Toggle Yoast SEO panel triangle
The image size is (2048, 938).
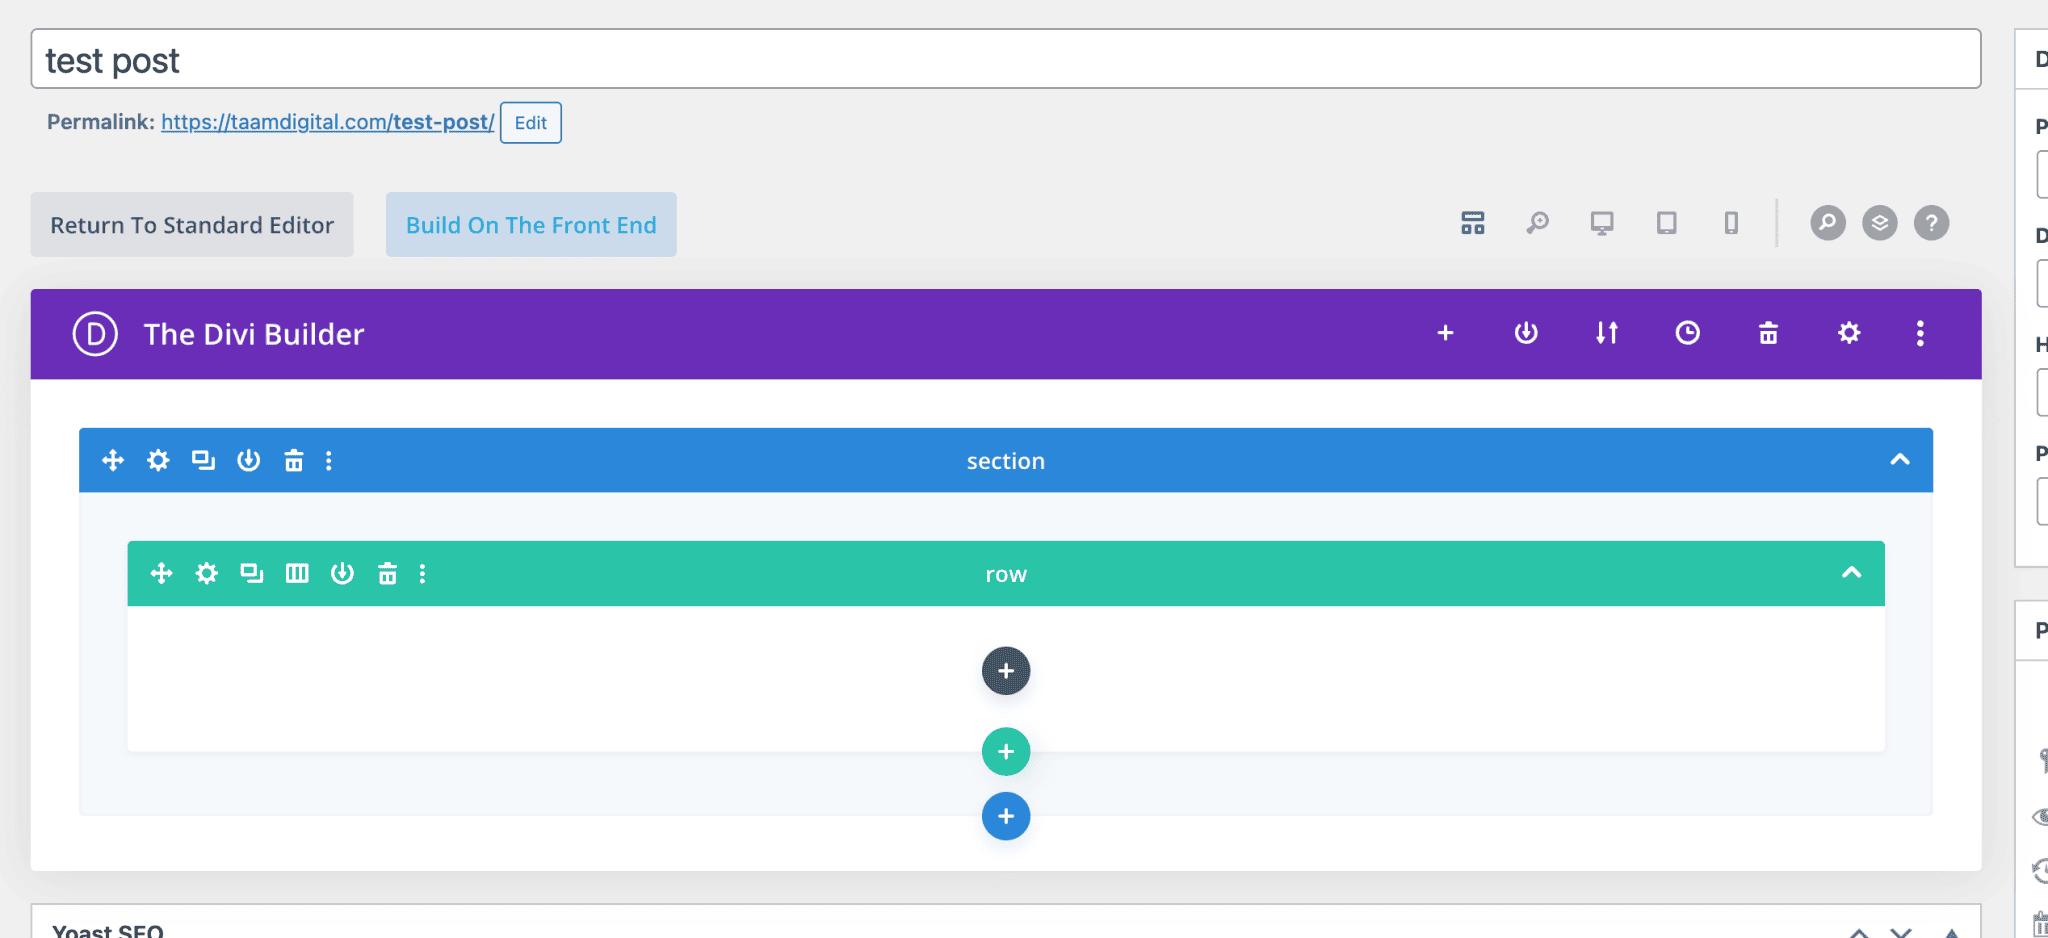click(x=1951, y=932)
